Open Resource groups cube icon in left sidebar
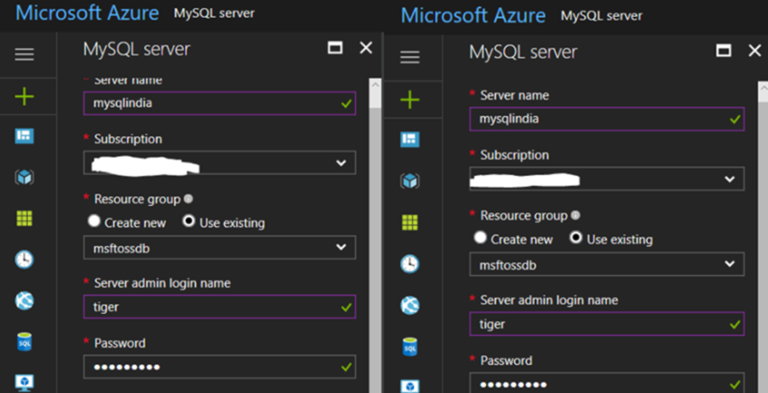Viewport: 768px width, 393px height. tap(24, 177)
